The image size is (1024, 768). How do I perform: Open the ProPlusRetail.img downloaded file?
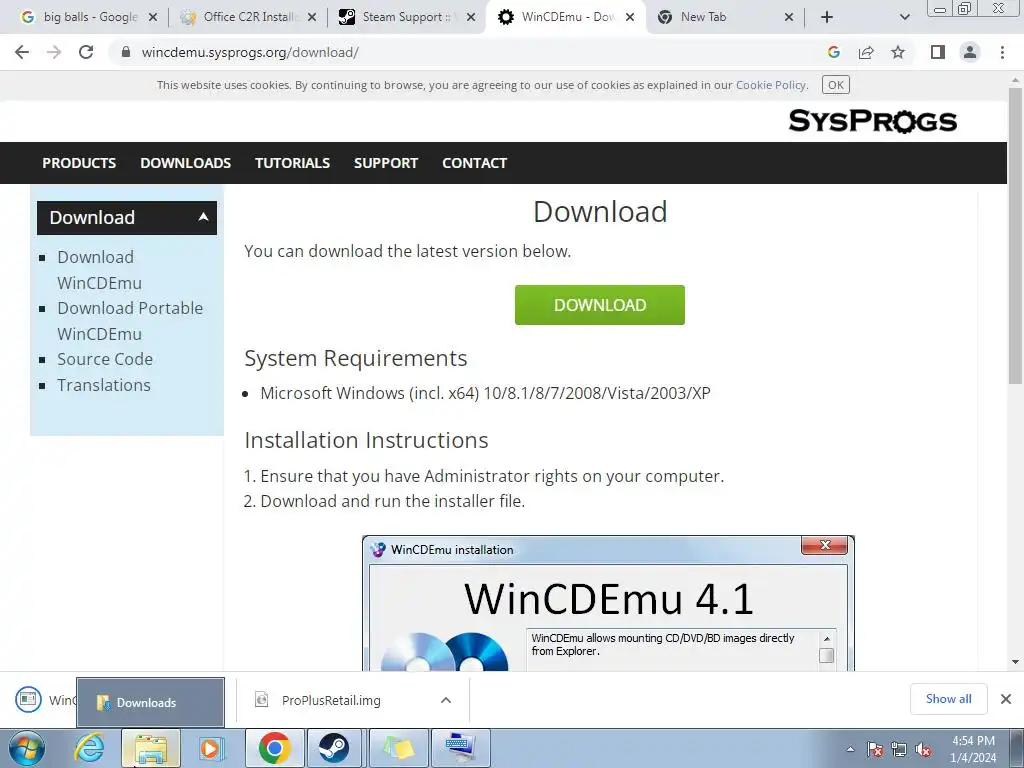coord(331,700)
